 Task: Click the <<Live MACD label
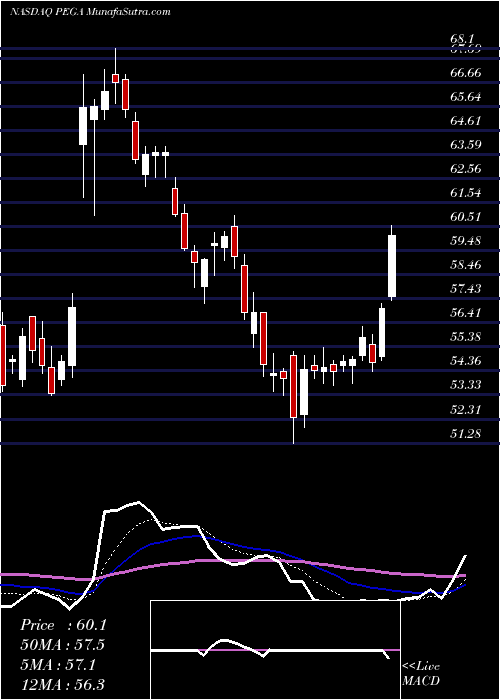click(421, 673)
